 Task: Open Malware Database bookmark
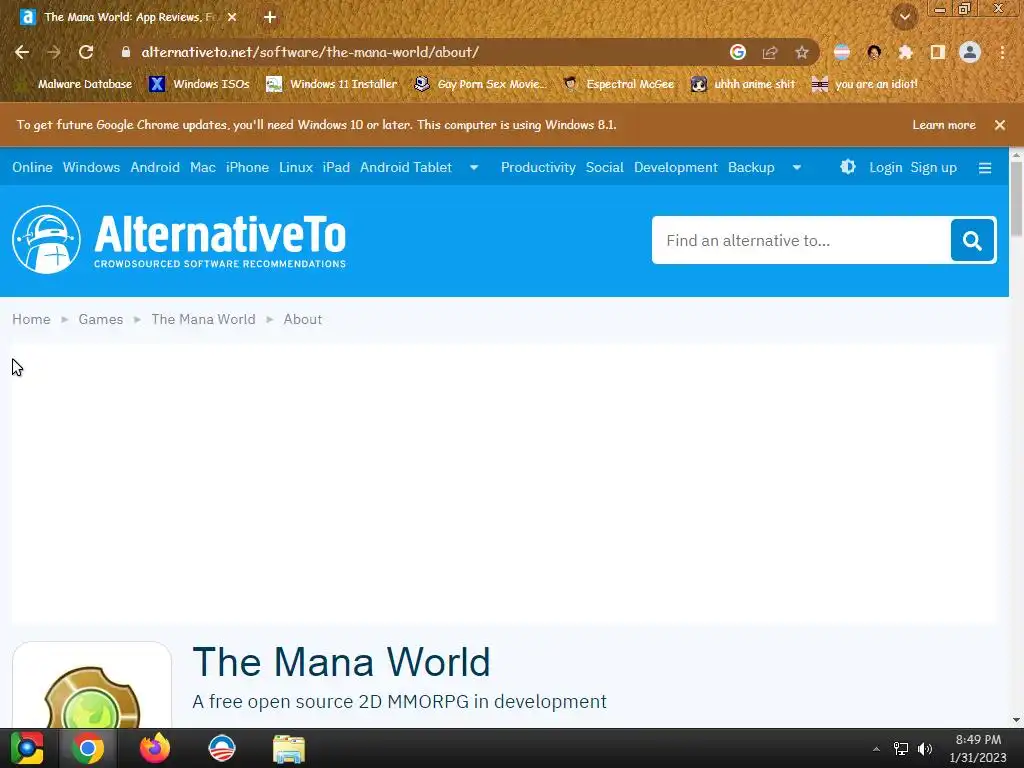pyautogui.click(x=76, y=84)
